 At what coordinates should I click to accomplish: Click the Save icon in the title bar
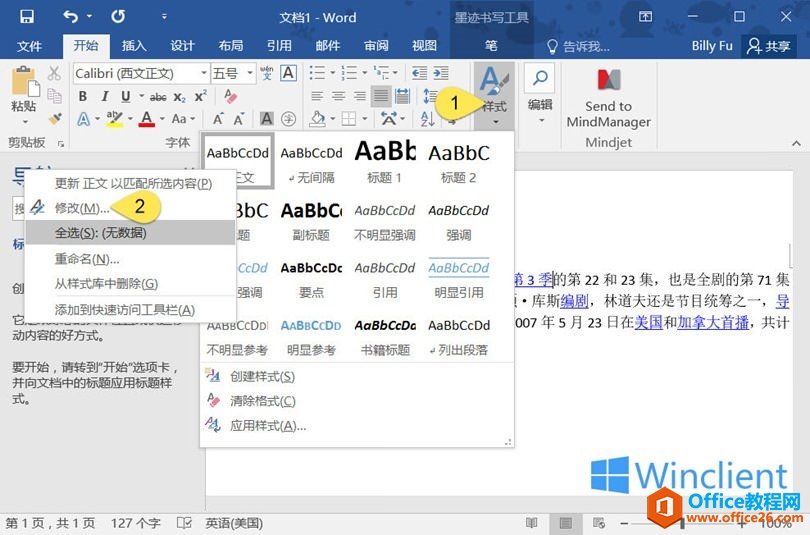coord(26,17)
